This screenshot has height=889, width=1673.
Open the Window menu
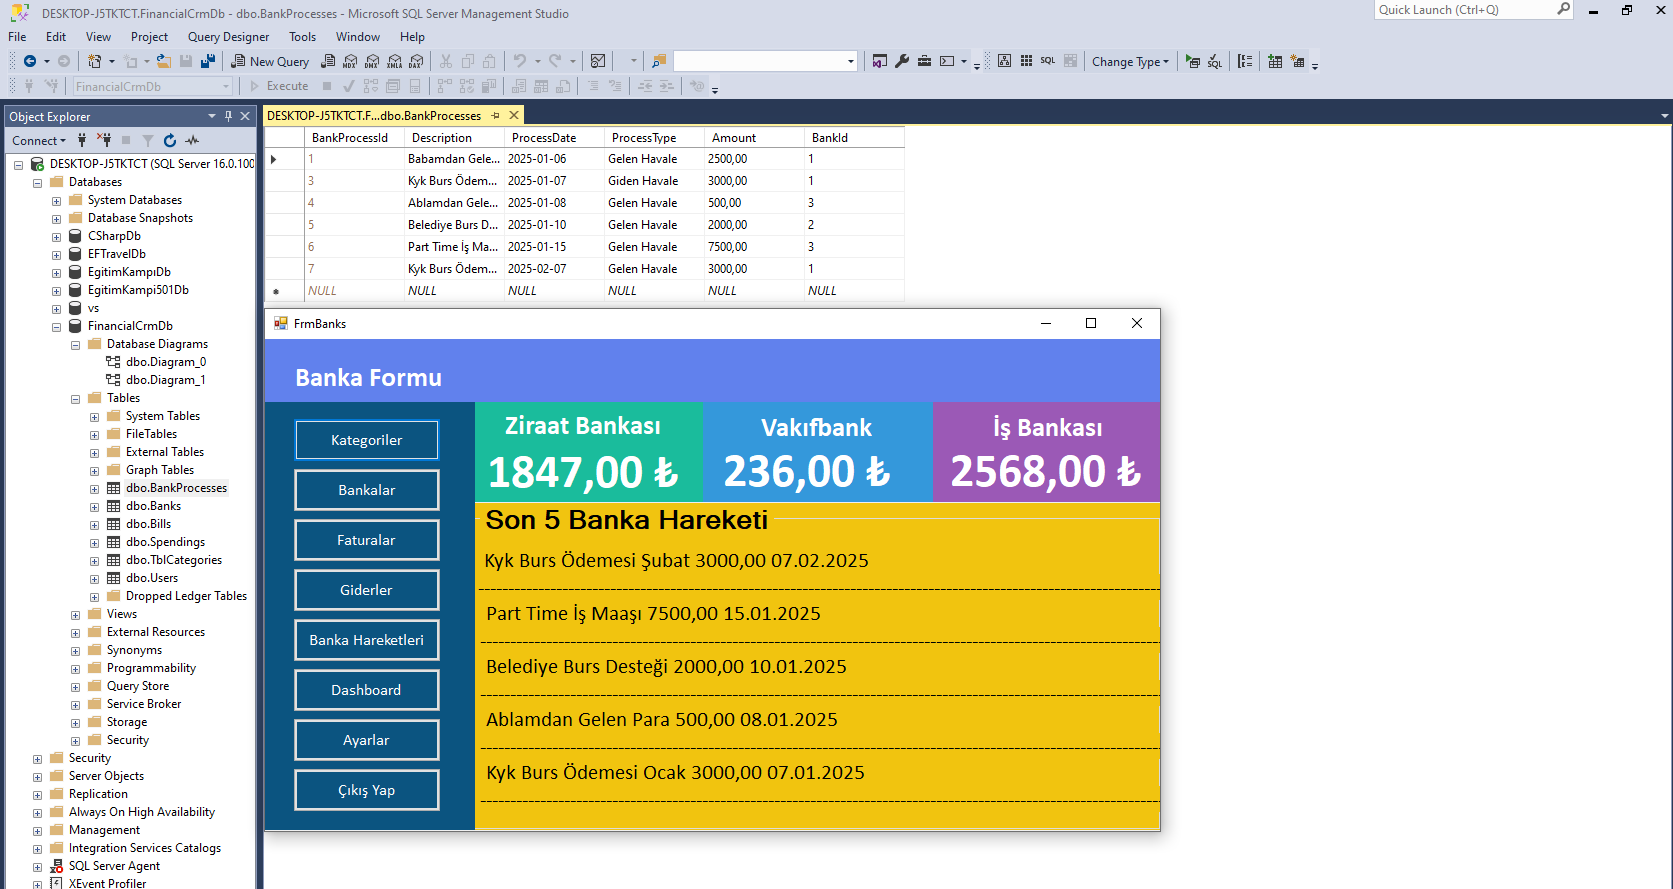pos(358,37)
